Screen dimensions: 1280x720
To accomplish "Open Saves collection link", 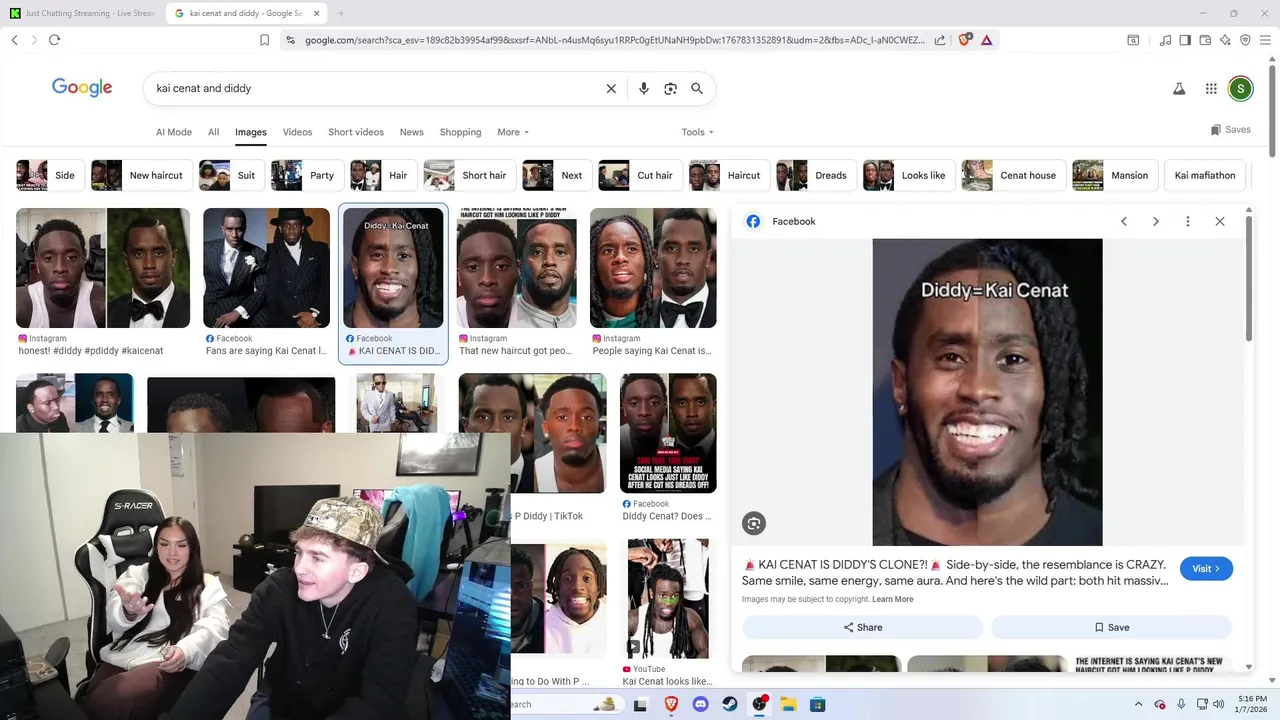I will point(1231,129).
